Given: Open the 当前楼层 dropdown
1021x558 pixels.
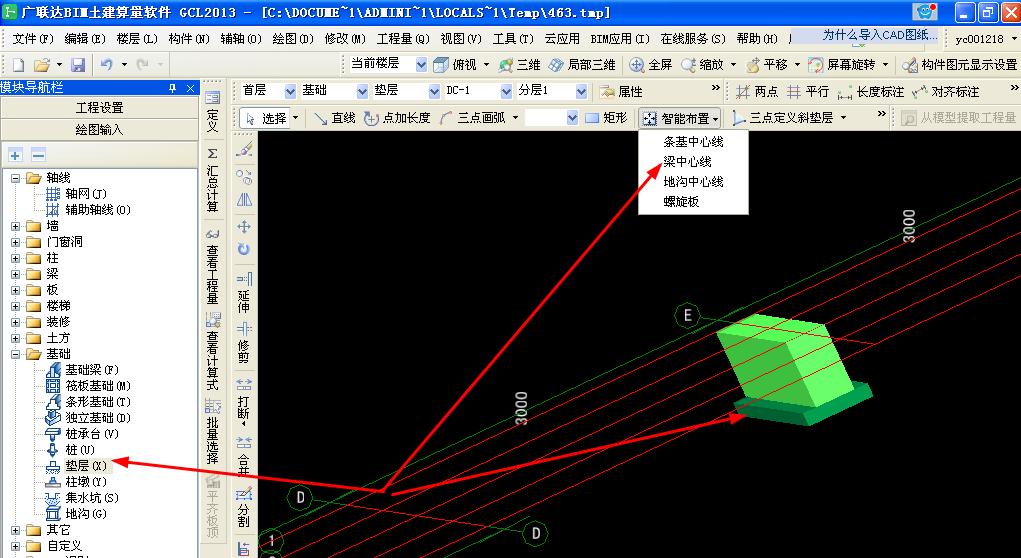Looking at the screenshot, I should click(421, 64).
